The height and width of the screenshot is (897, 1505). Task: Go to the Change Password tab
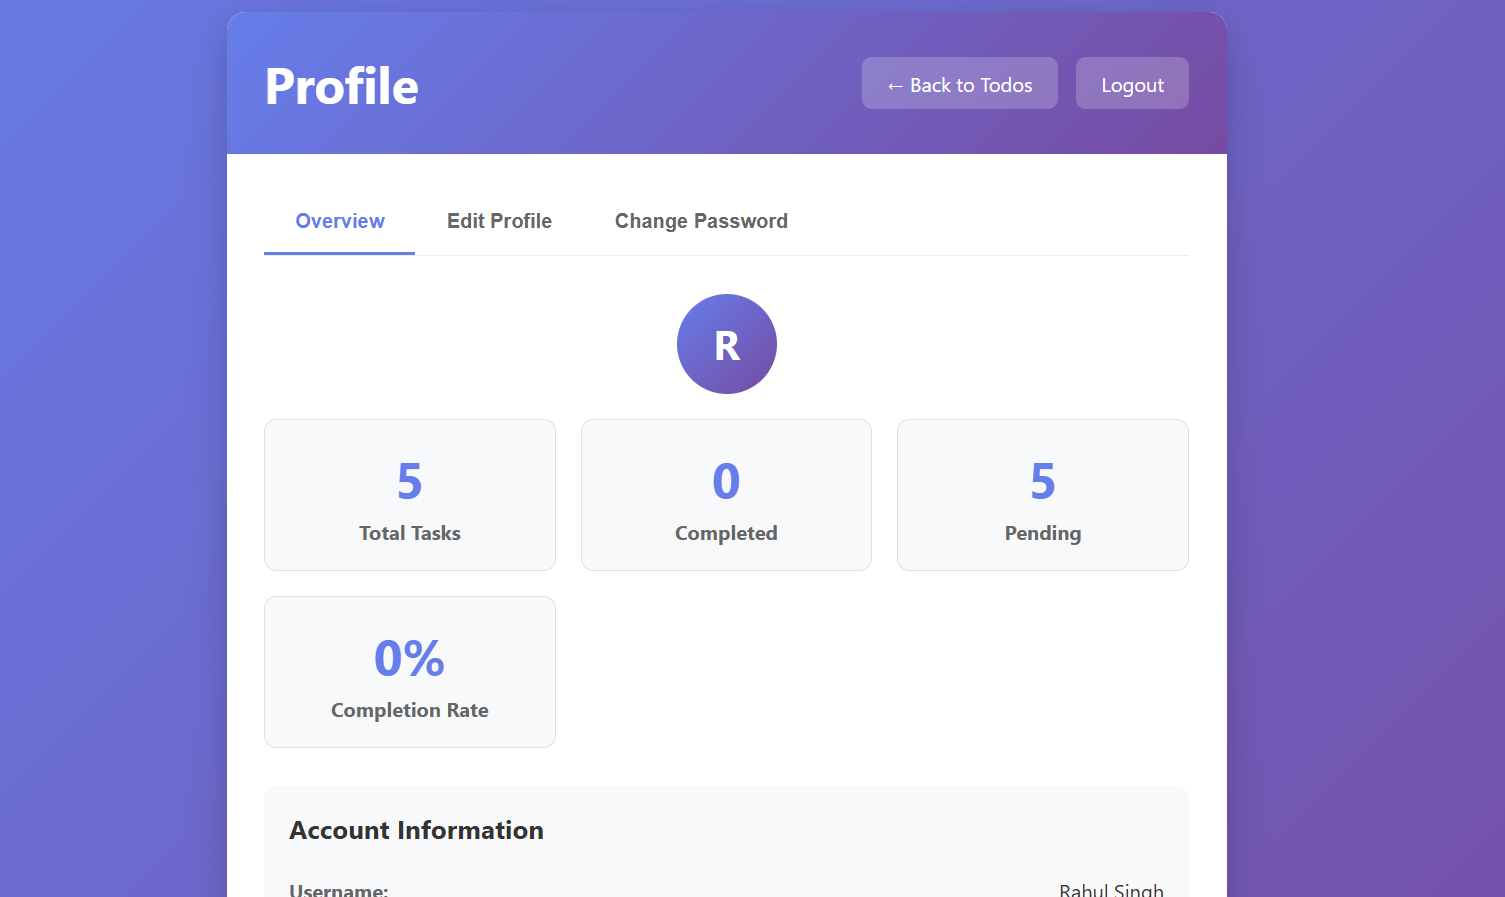701,221
